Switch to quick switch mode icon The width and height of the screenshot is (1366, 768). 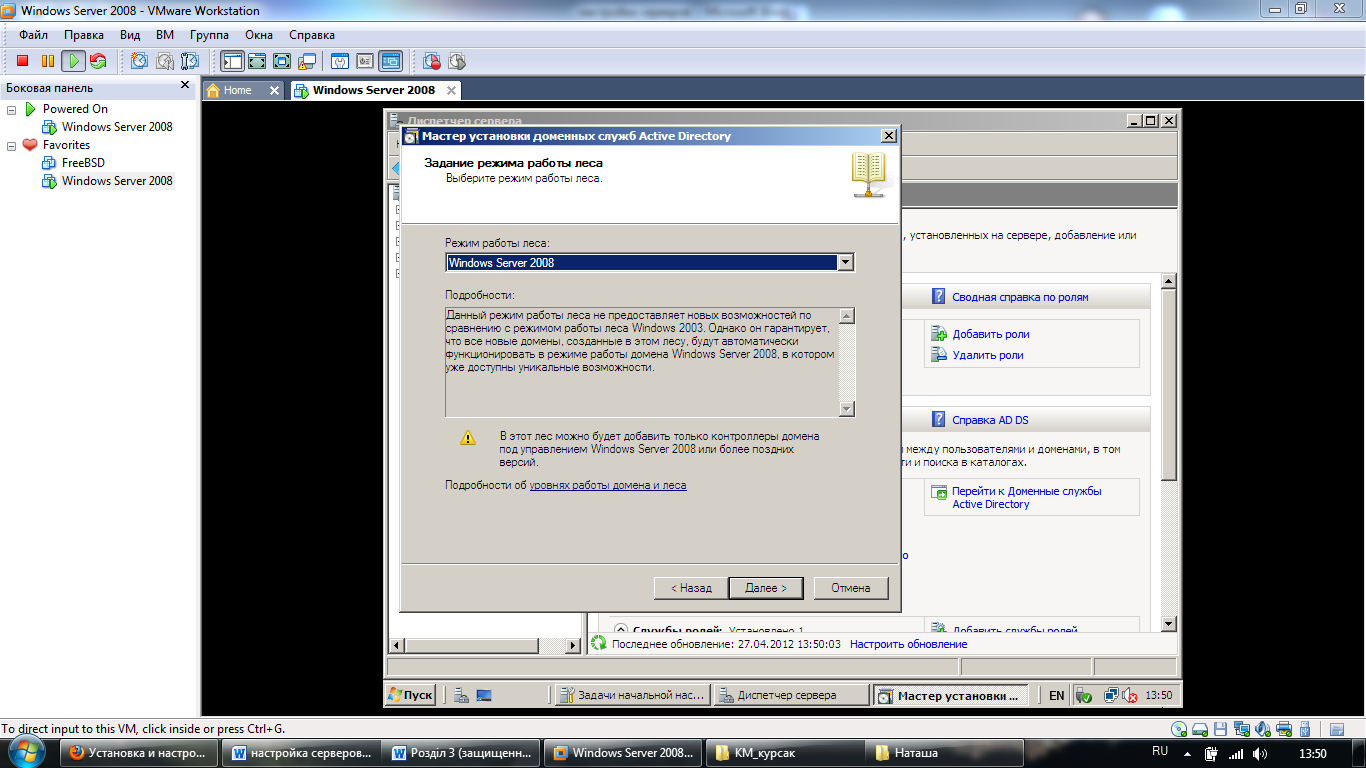257,61
